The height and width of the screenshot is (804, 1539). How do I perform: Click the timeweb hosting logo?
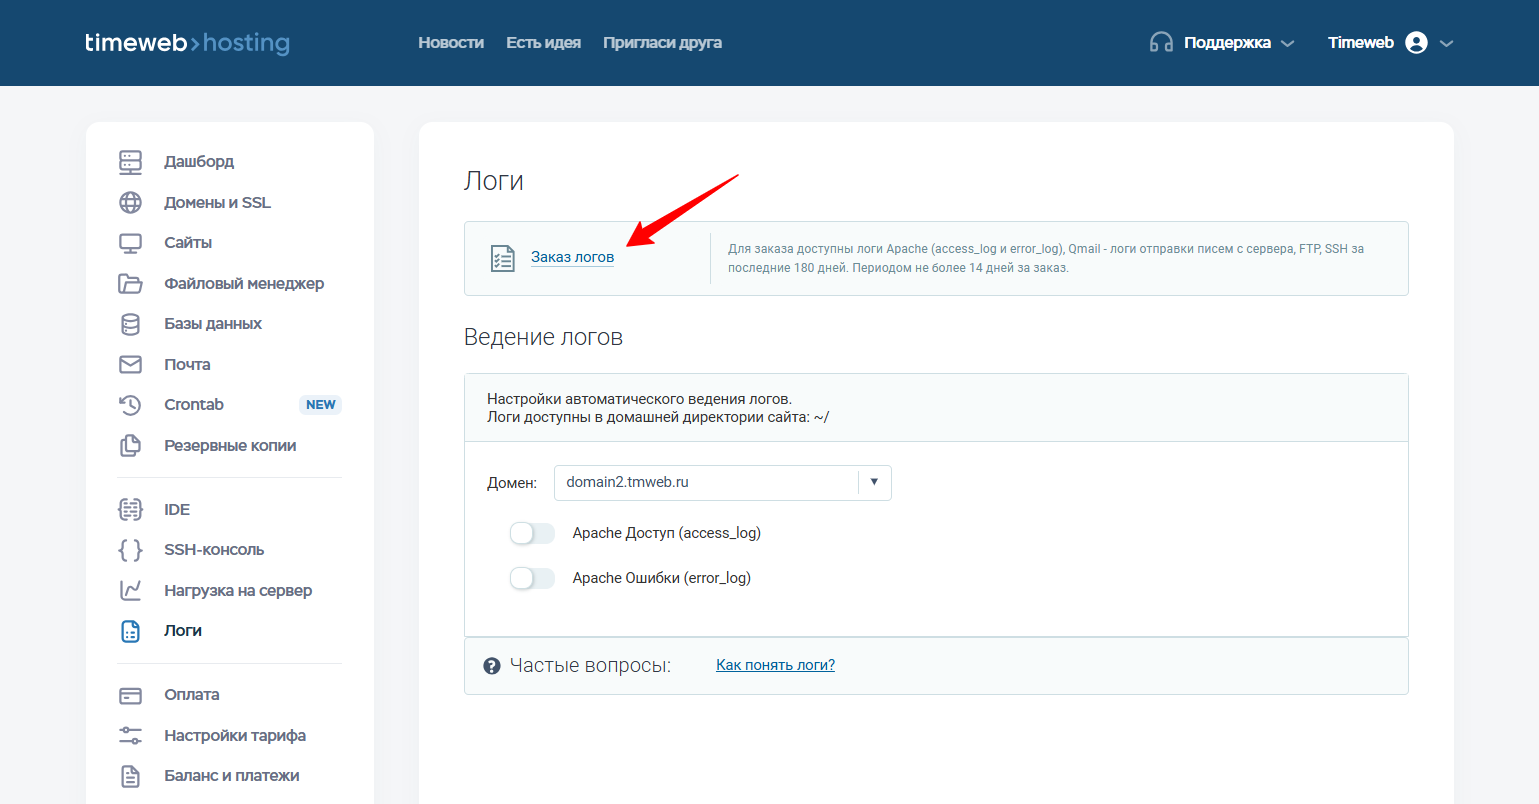pyautogui.click(x=187, y=43)
